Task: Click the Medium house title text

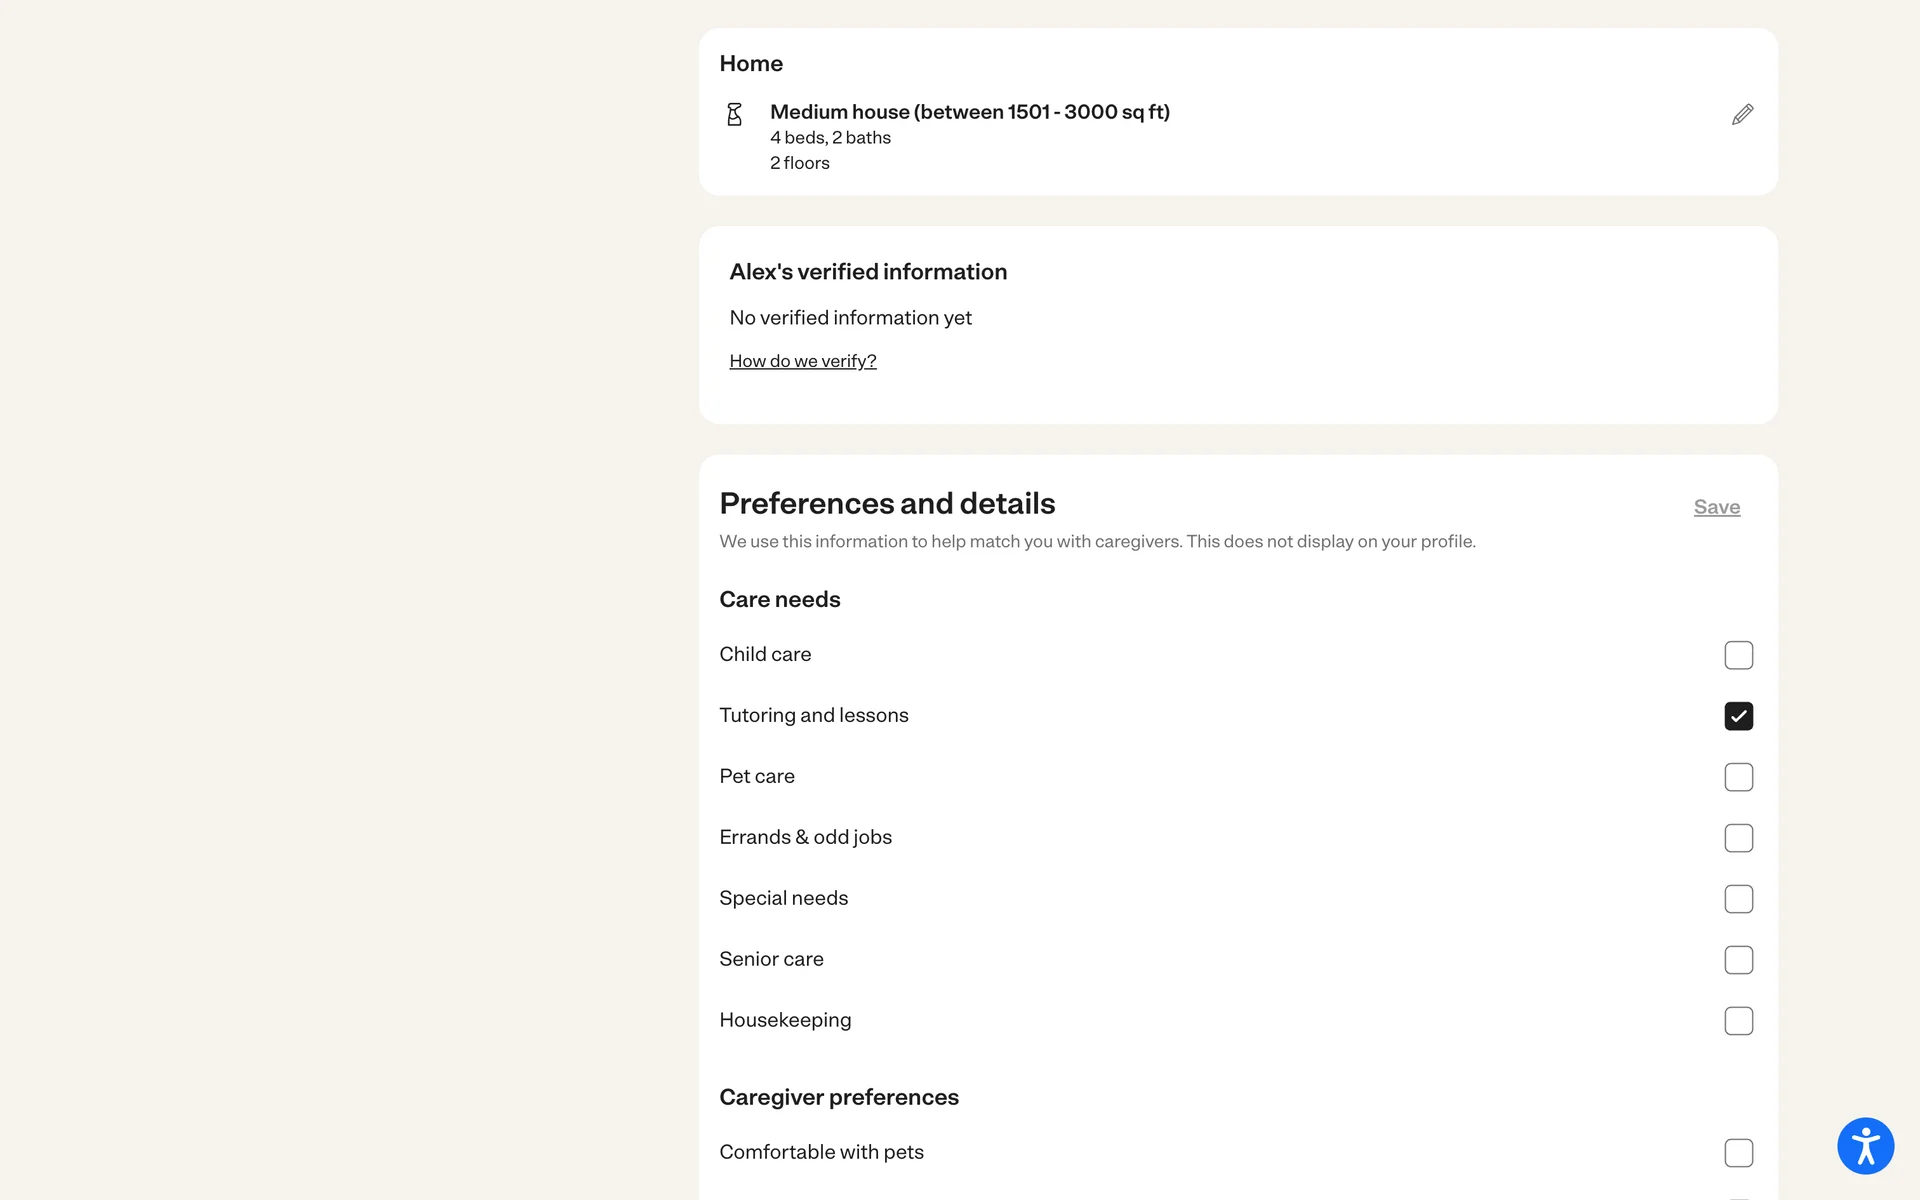Action: (x=969, y=112)
